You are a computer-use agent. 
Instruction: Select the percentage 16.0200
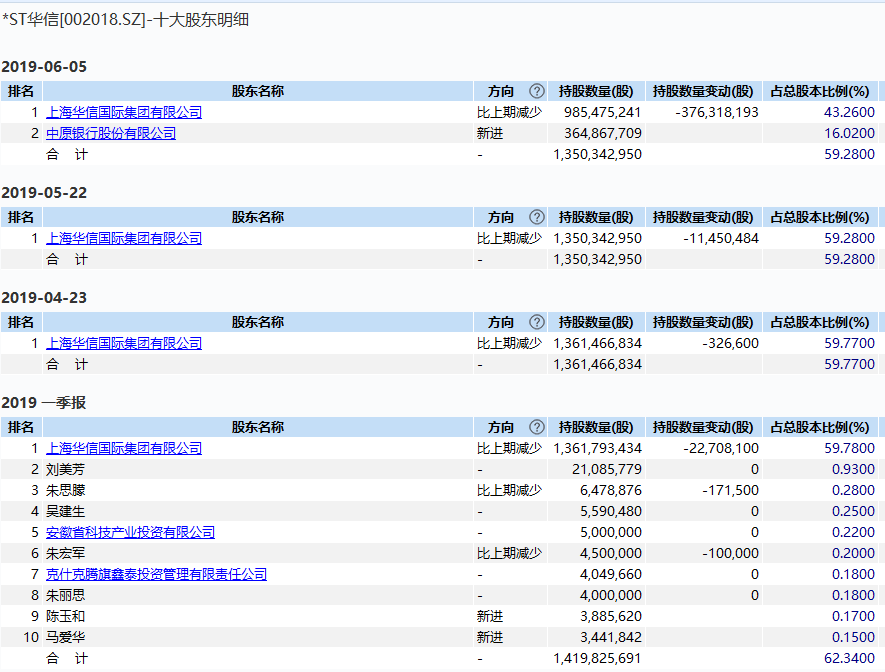(x=849, y=133)
